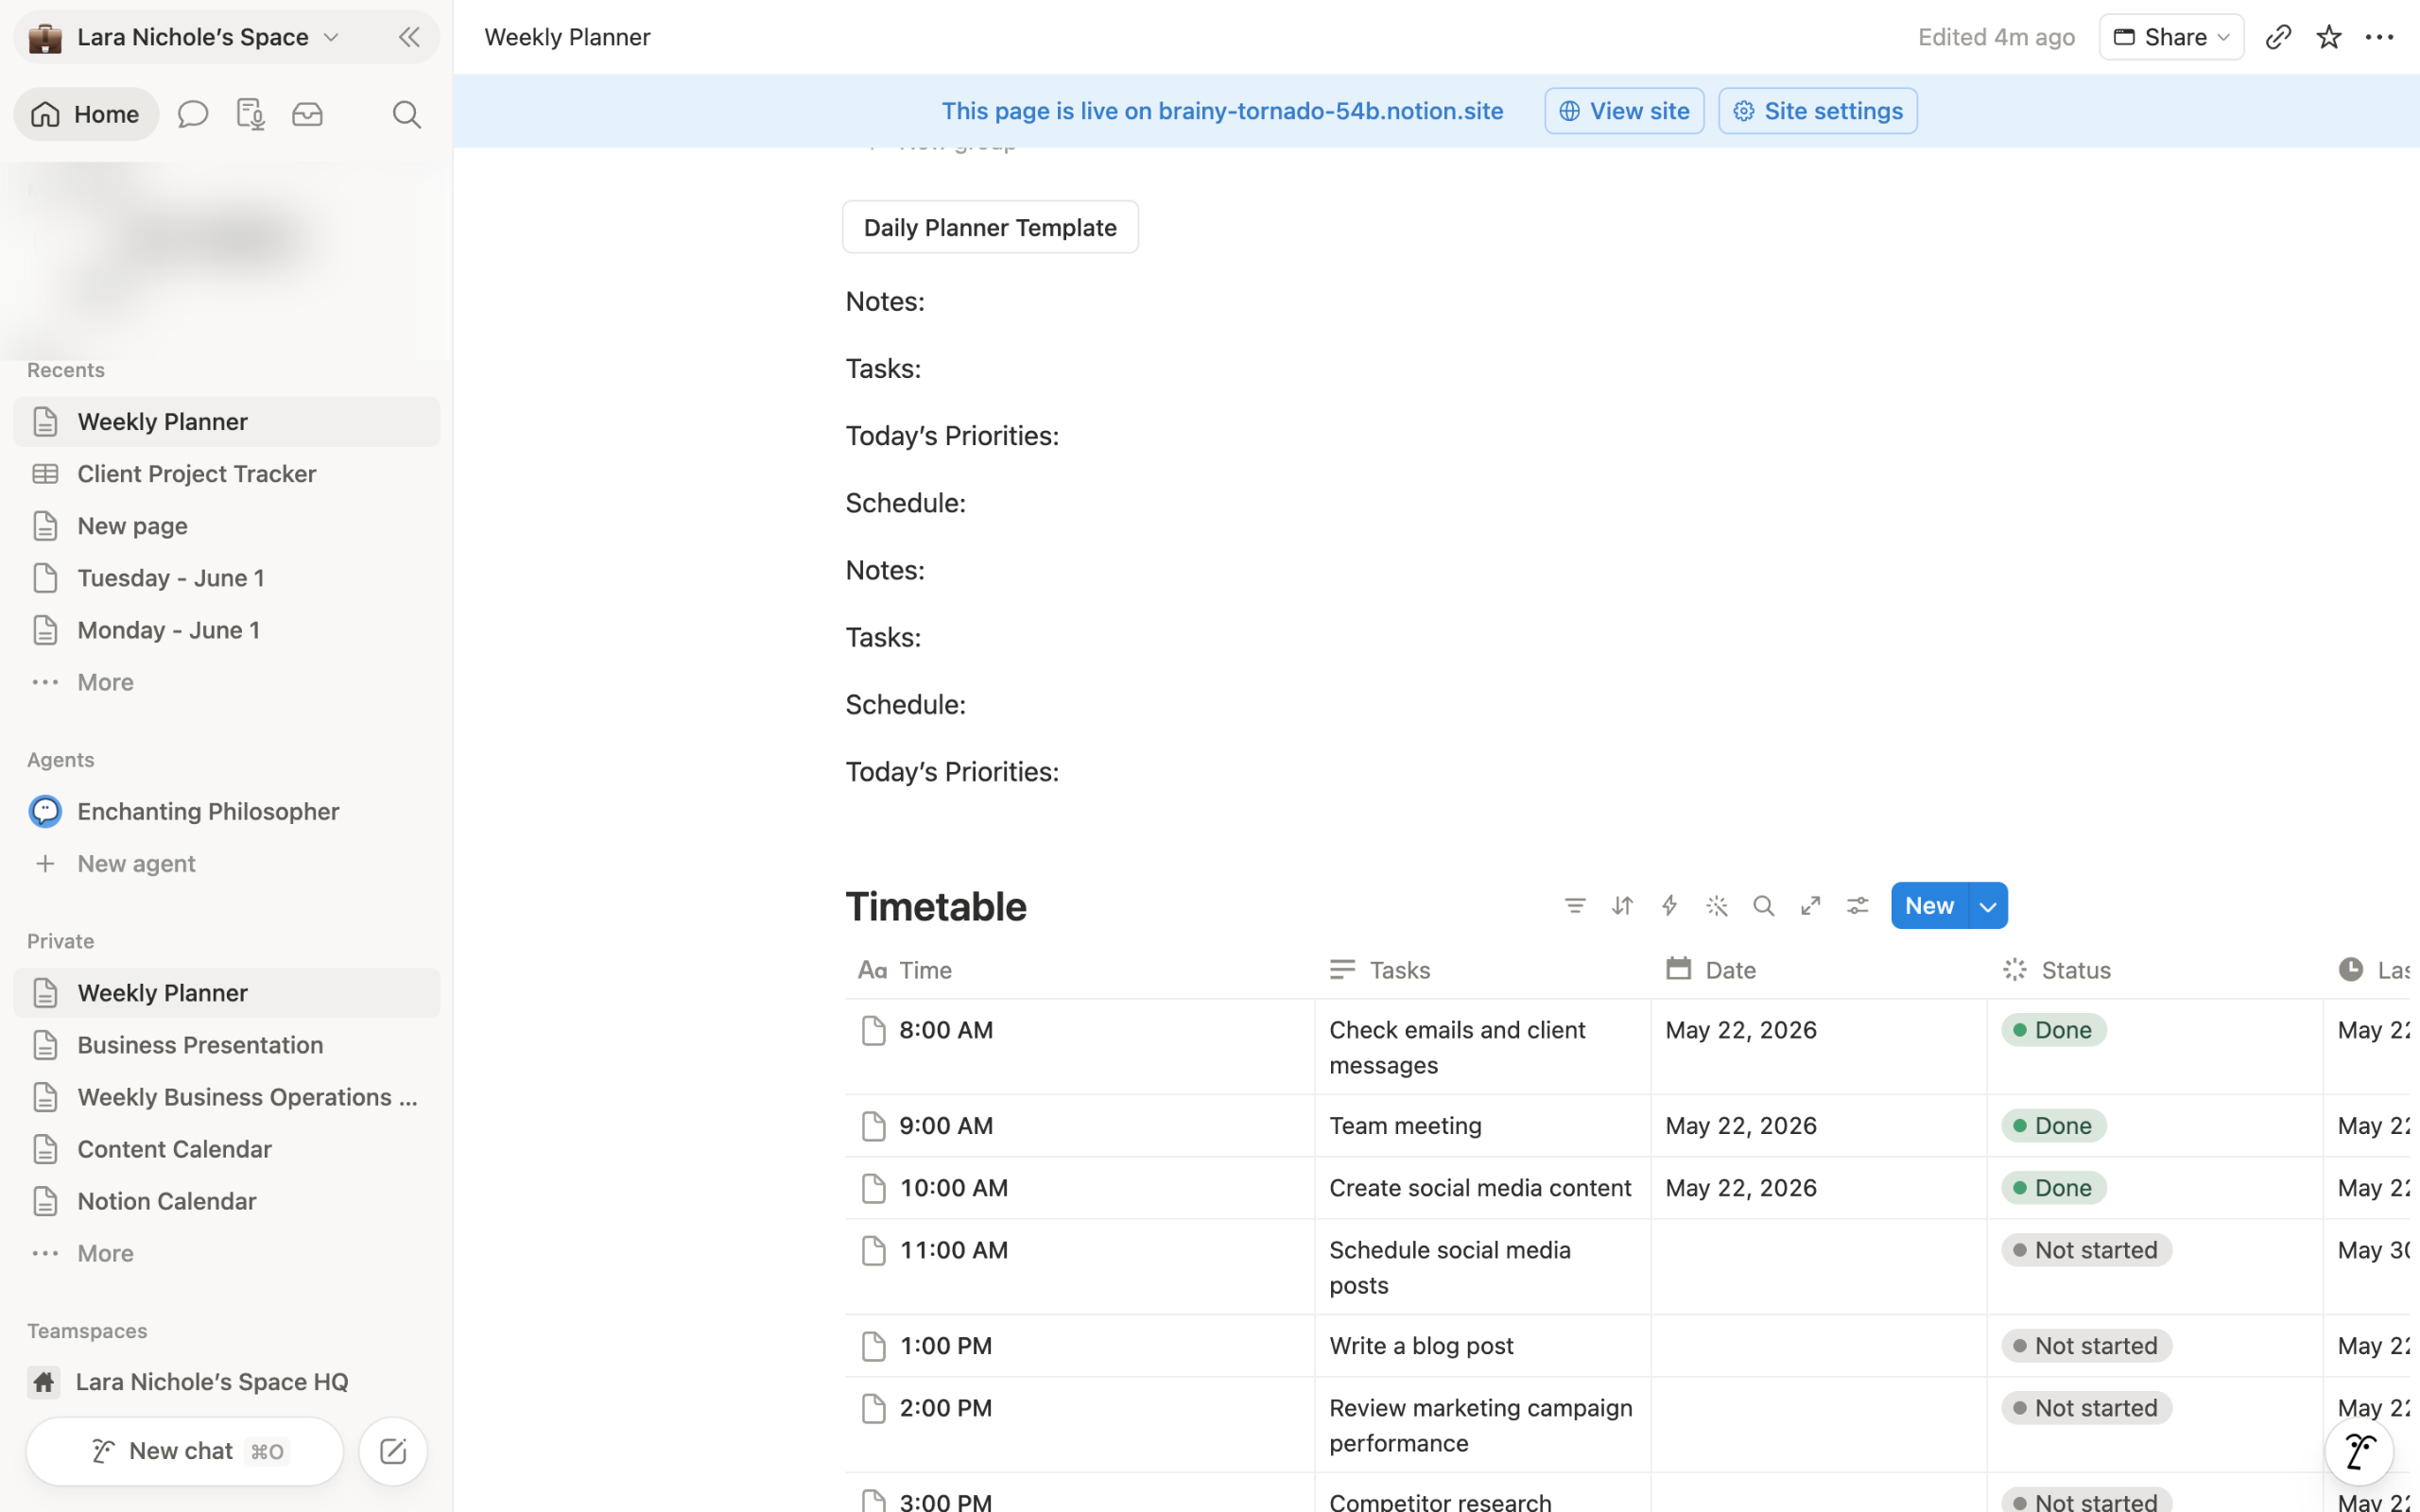Open the 2:00 PM row title
Screen dimensions: 2420x1512
(x=945, y=1408)
